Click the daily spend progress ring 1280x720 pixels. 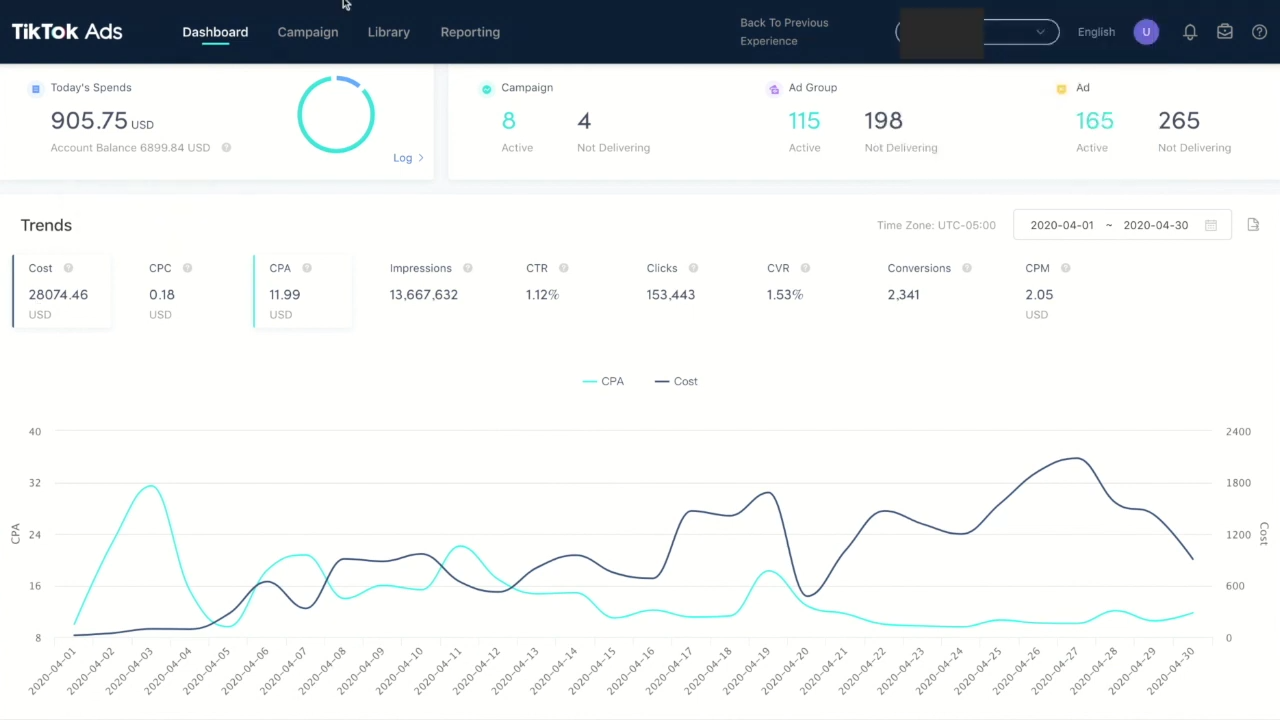click(x=336, y=114)
